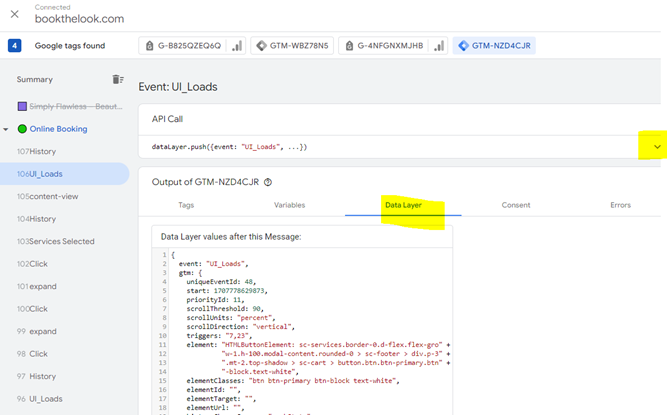
Task: Select event 97 History
Action: pyautogui.click(x=37, y=377)
